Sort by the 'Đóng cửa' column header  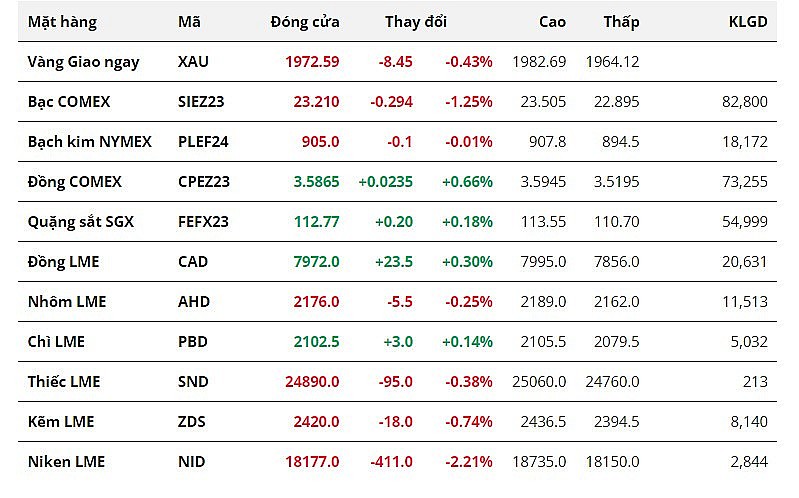tap(304, 22)
